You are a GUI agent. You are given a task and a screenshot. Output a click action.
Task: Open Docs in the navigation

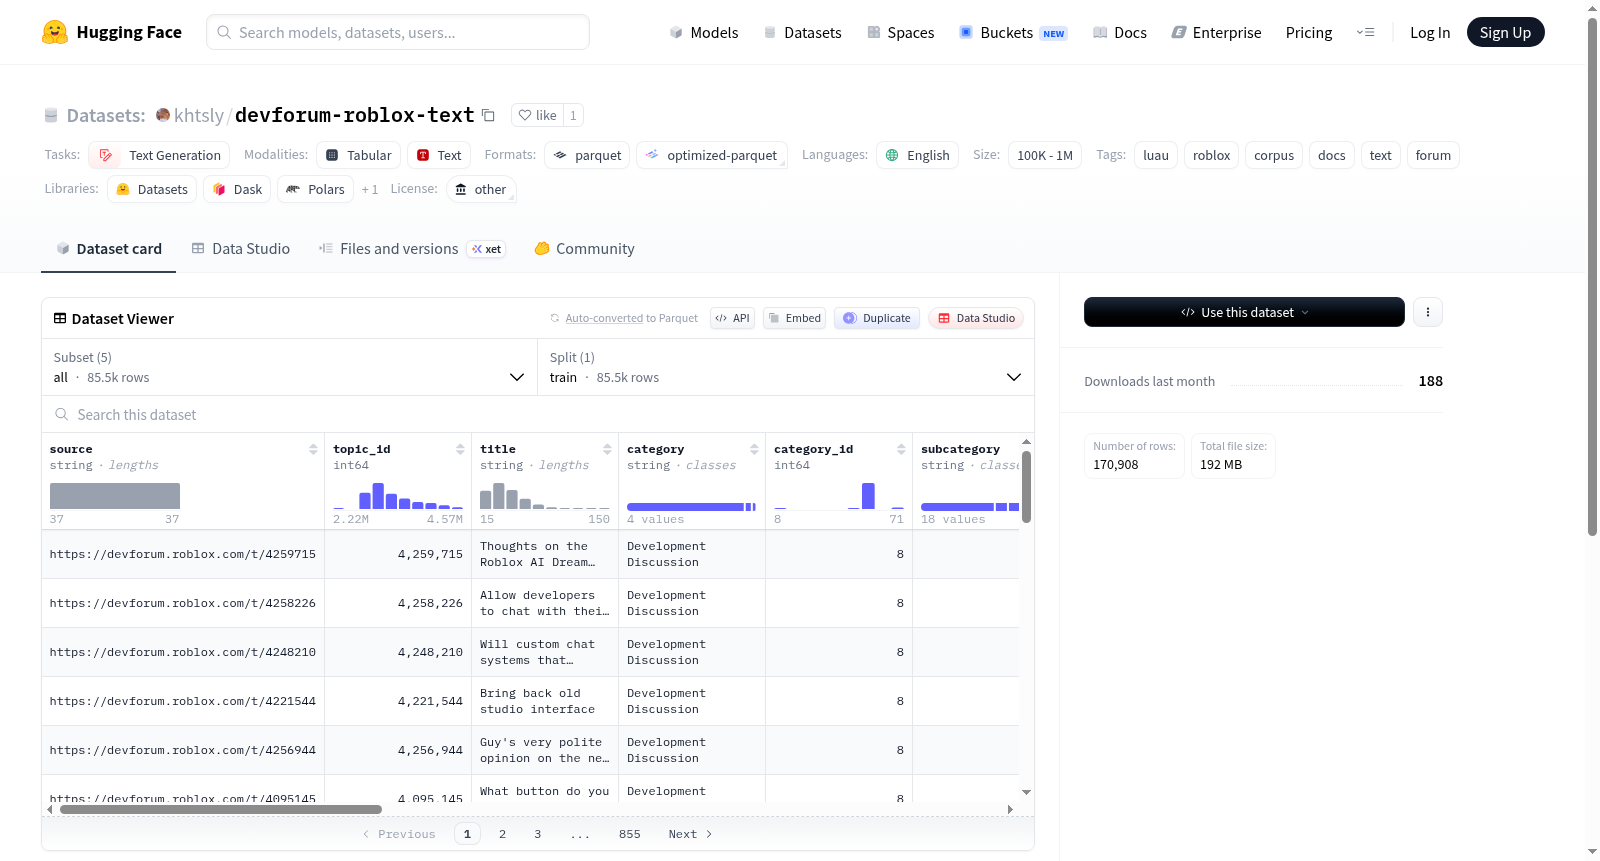1120,32
